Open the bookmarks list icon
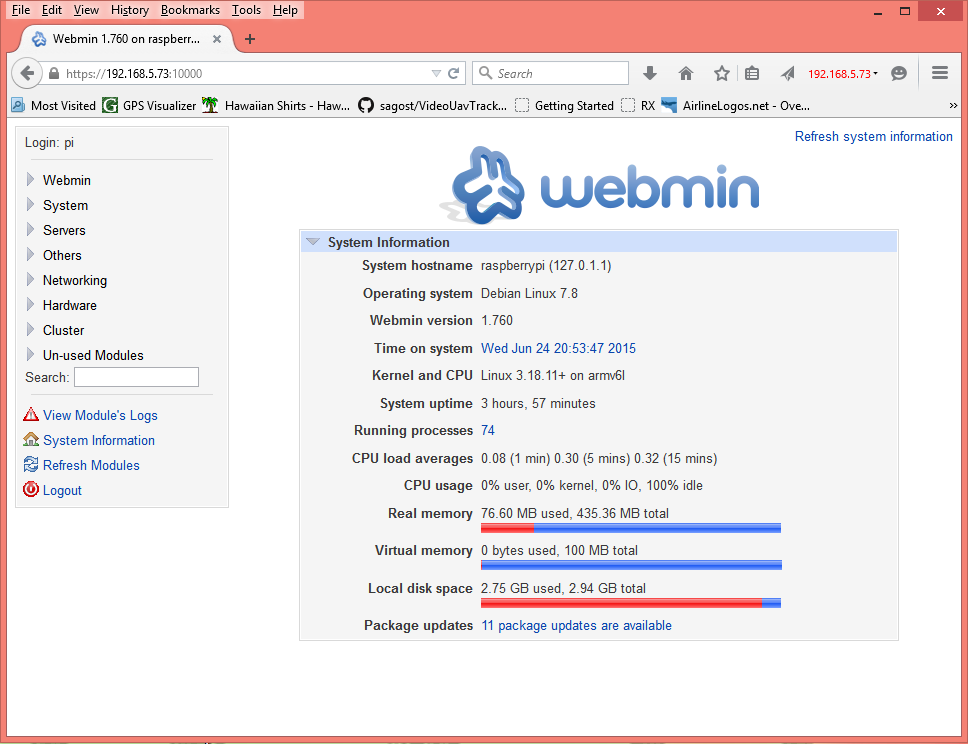968x744 pixels. 751,73
